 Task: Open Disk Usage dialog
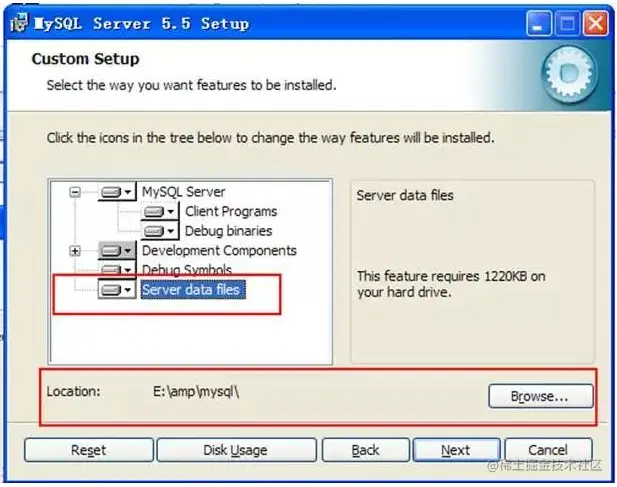coord(236,450)
